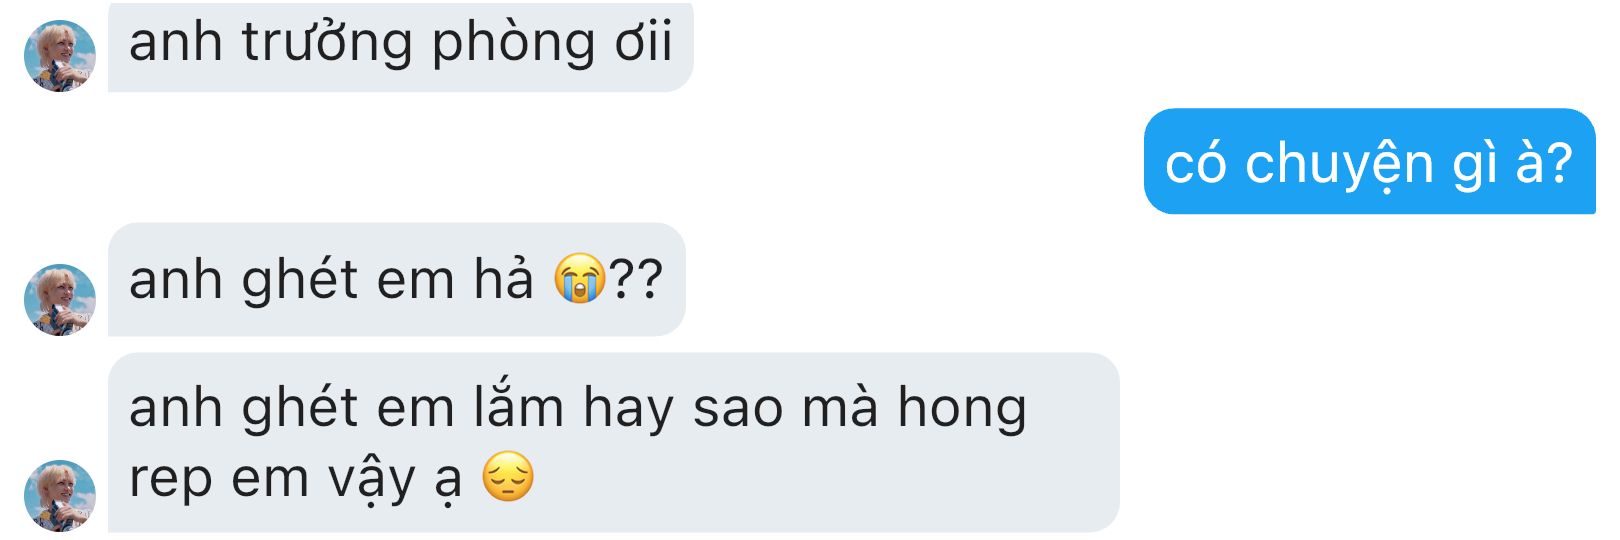Select the "anh trưởng phòng ơii" message bubble
The image size is (1620, 540).
(400, 46)
